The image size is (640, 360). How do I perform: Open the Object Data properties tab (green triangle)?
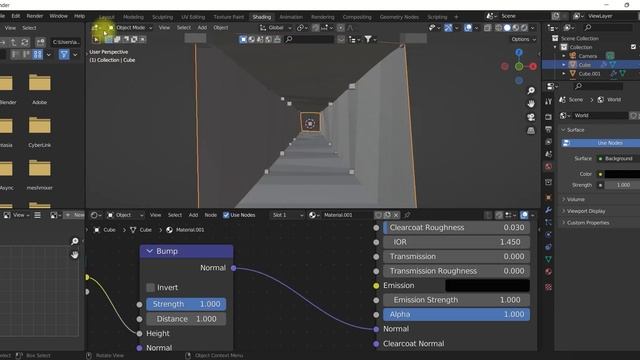tap(548, 259)
